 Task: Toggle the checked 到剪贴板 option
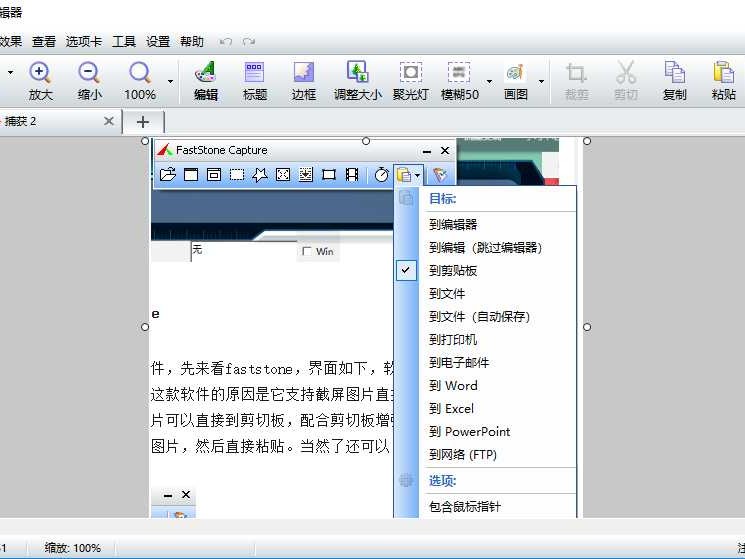pyautogui.click(x=452, y=271)
